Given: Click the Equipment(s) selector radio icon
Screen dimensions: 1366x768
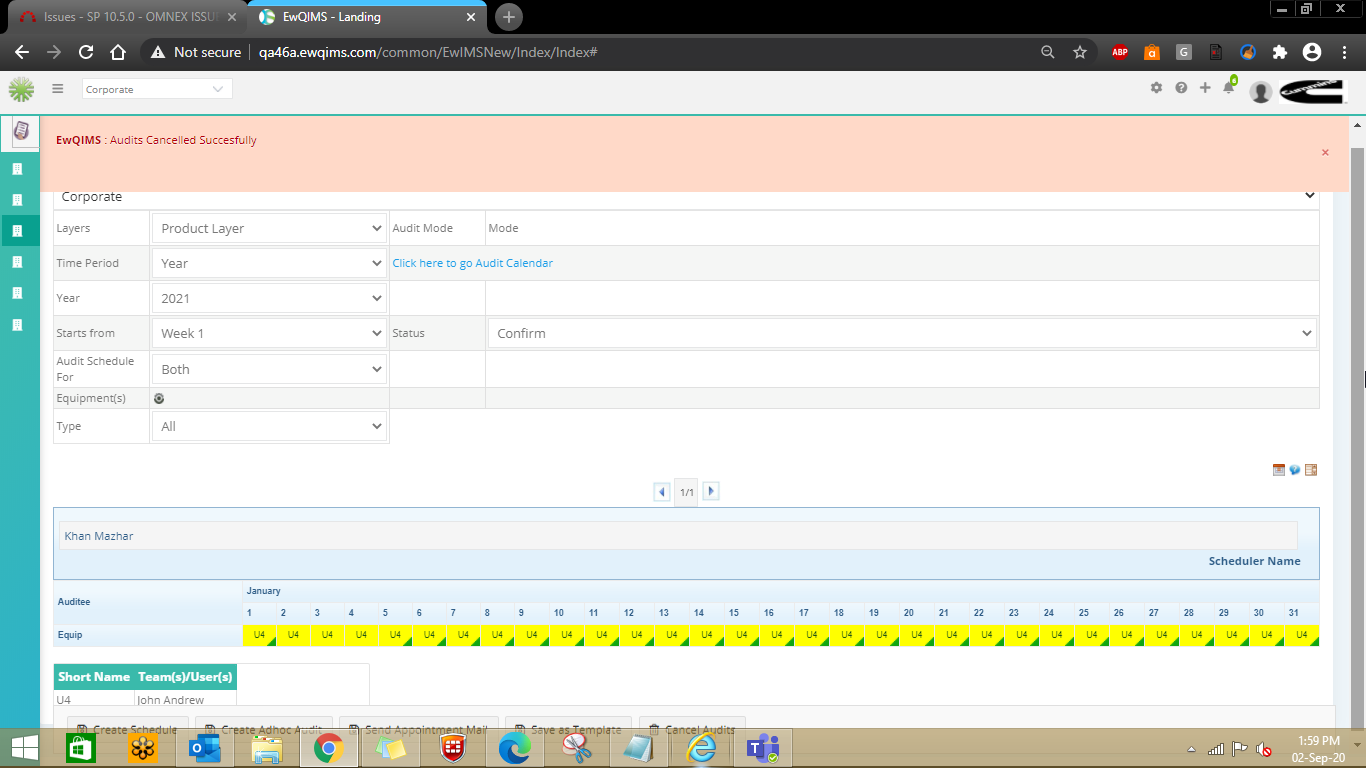Looking at the screenshot, I should [159, 398].
